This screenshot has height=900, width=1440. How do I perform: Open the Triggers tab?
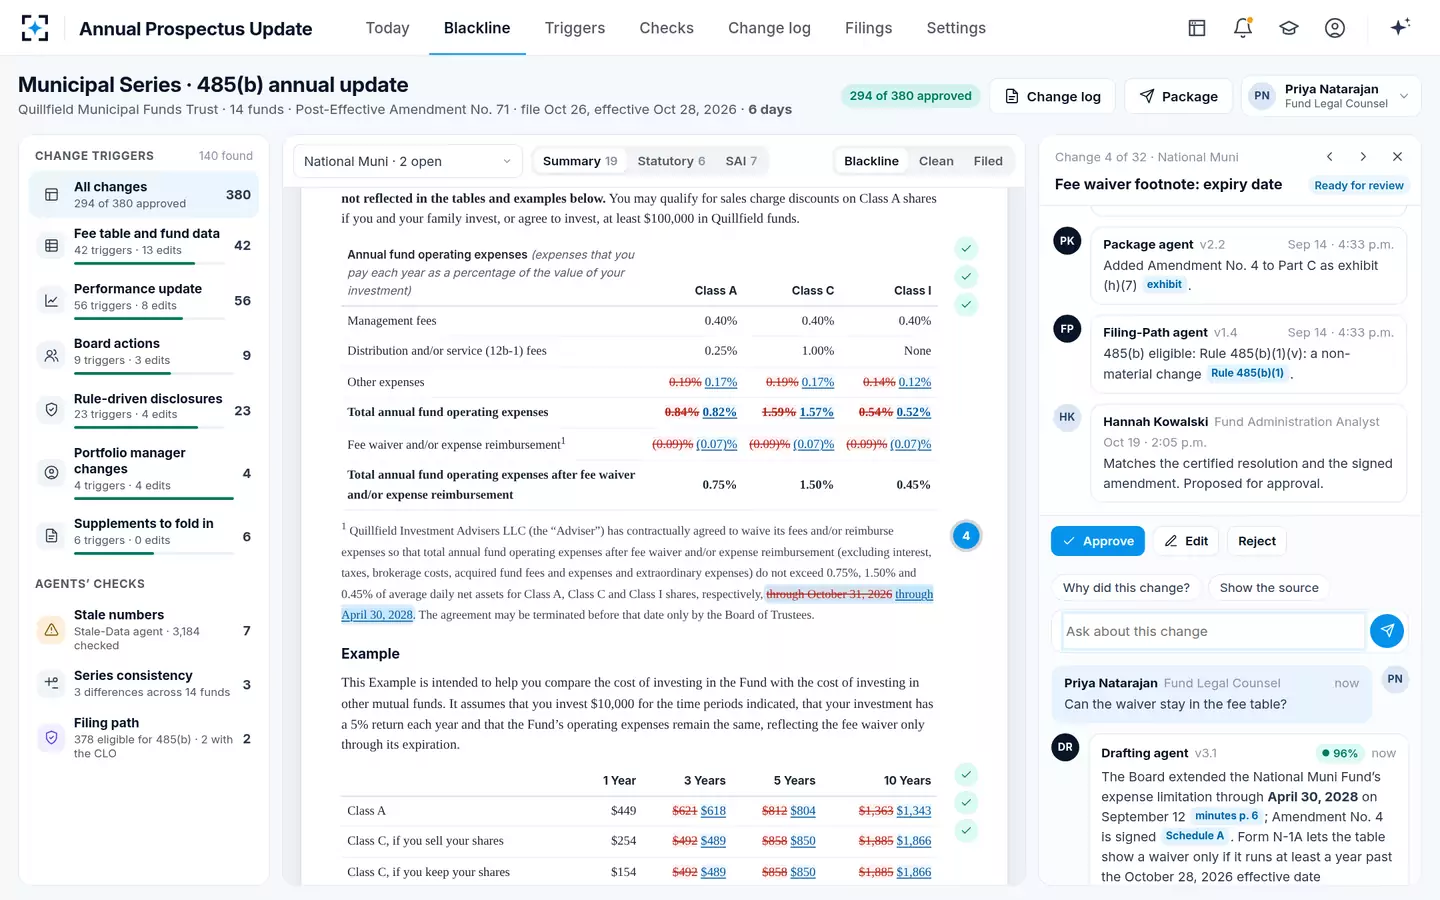tap(575, 28)
